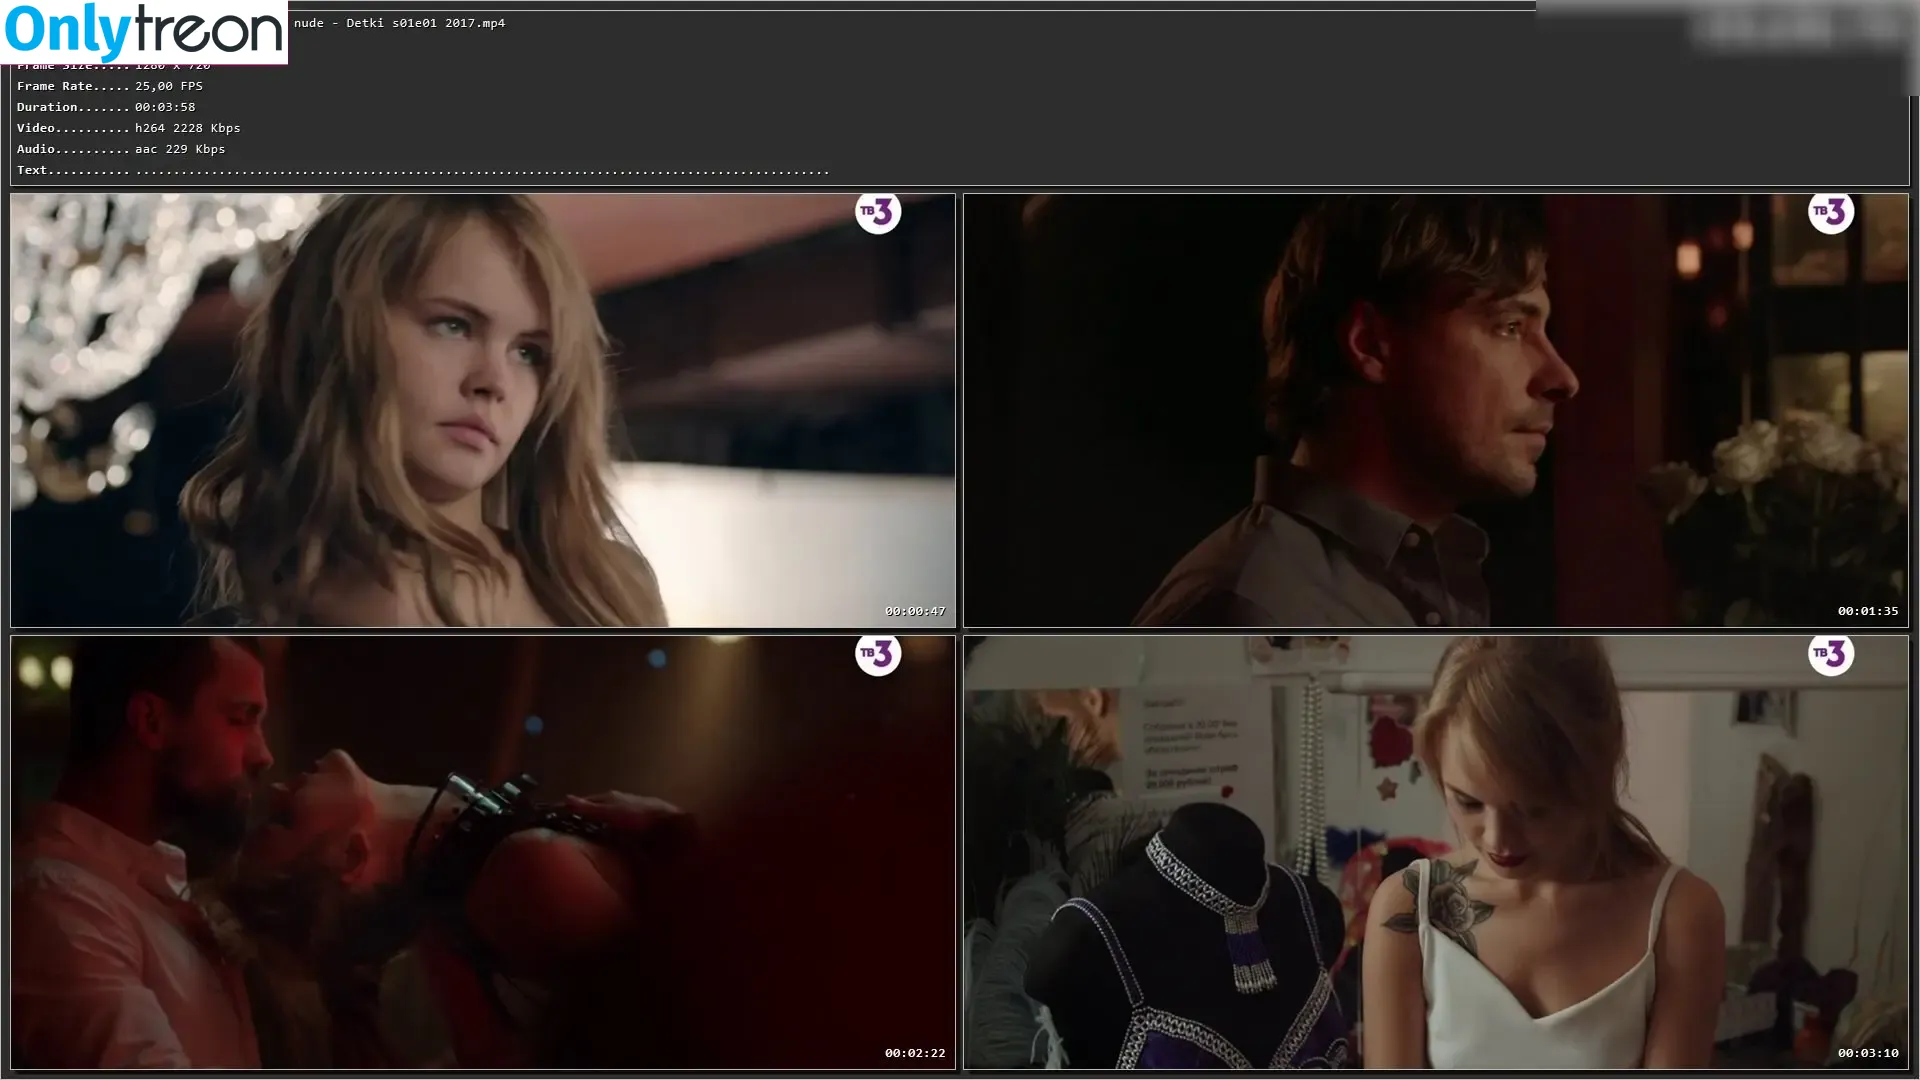Open the thumbnail at timestamp 00:02:22
1920x1080 pixels.
(x=483, y=852)
